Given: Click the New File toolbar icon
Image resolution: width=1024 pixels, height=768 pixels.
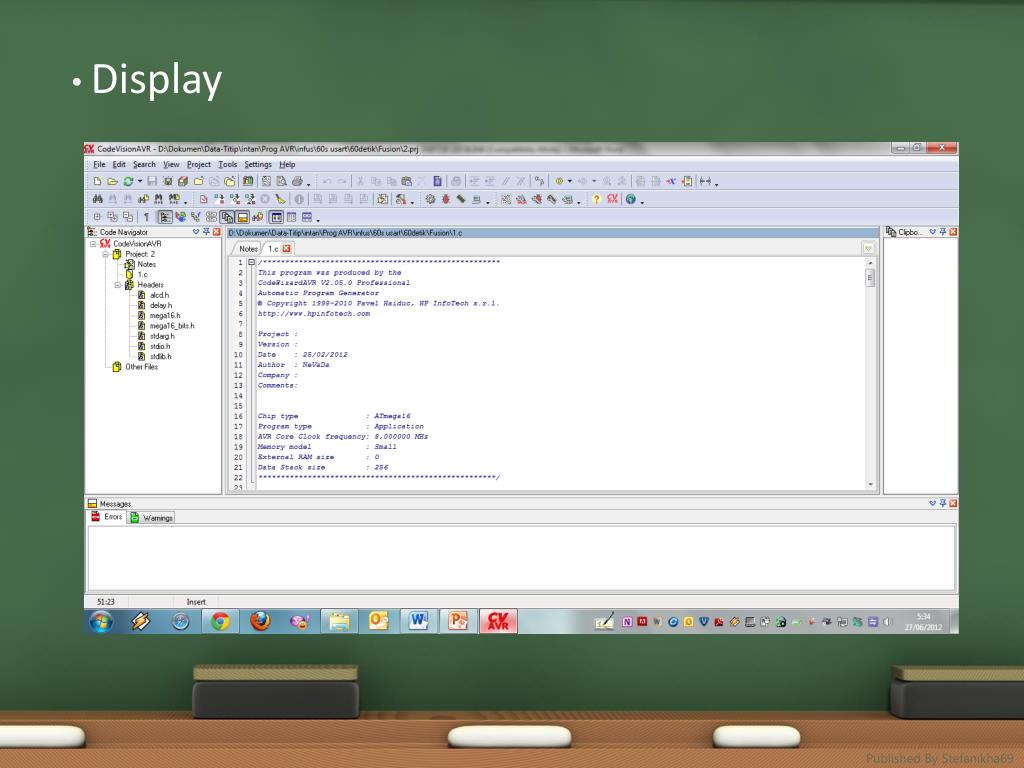Looking at the screenshot, I should point(97,182).
